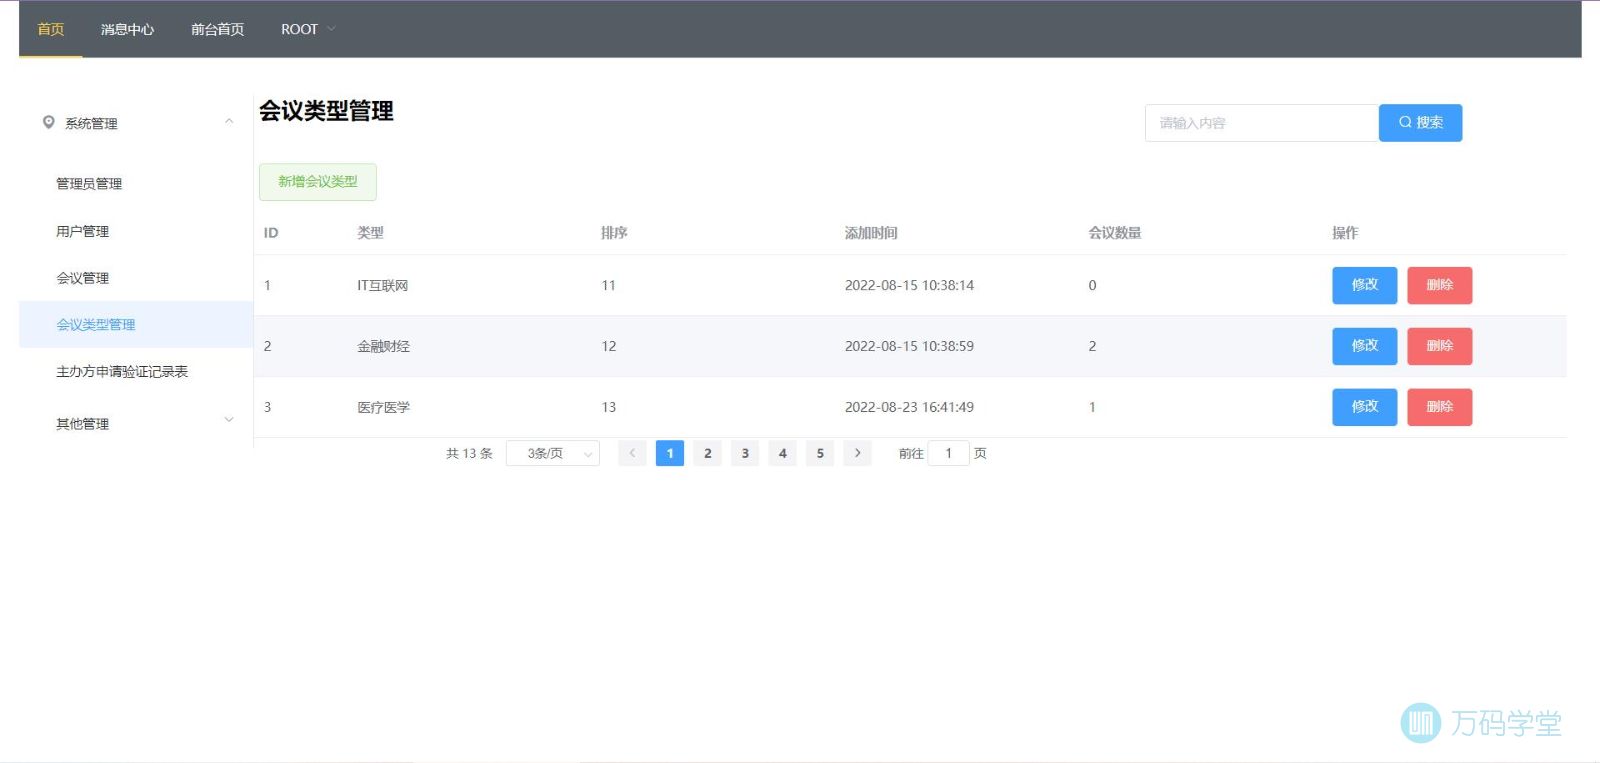Click the 操作 column header
Viewport: 1600px width, 763px height.
(x=1345, y=233)
